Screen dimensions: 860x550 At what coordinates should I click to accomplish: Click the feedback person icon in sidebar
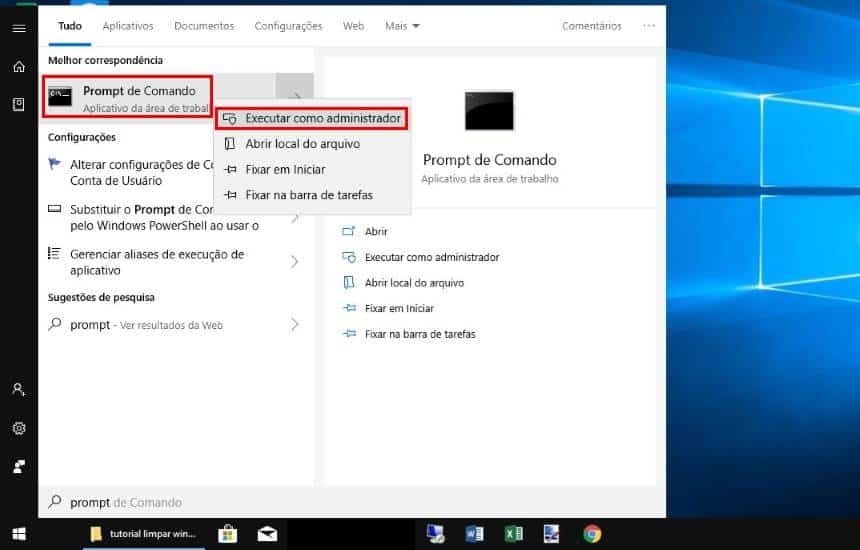[x=19, y=467]
